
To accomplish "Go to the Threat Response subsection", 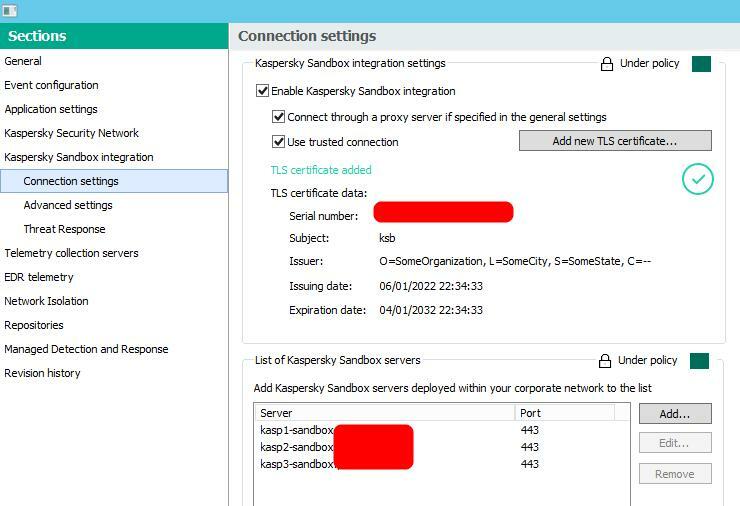I will [x=65, y=229].
